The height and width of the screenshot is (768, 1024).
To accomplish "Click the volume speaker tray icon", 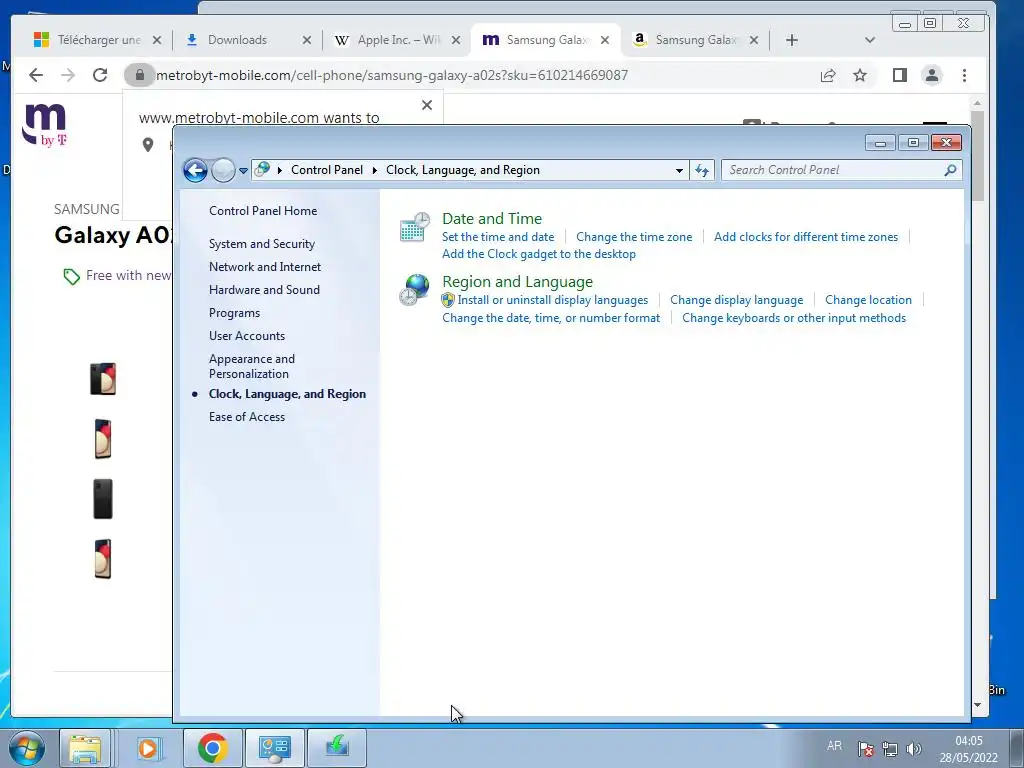I will pyautogui.click(x=914, y=748).
